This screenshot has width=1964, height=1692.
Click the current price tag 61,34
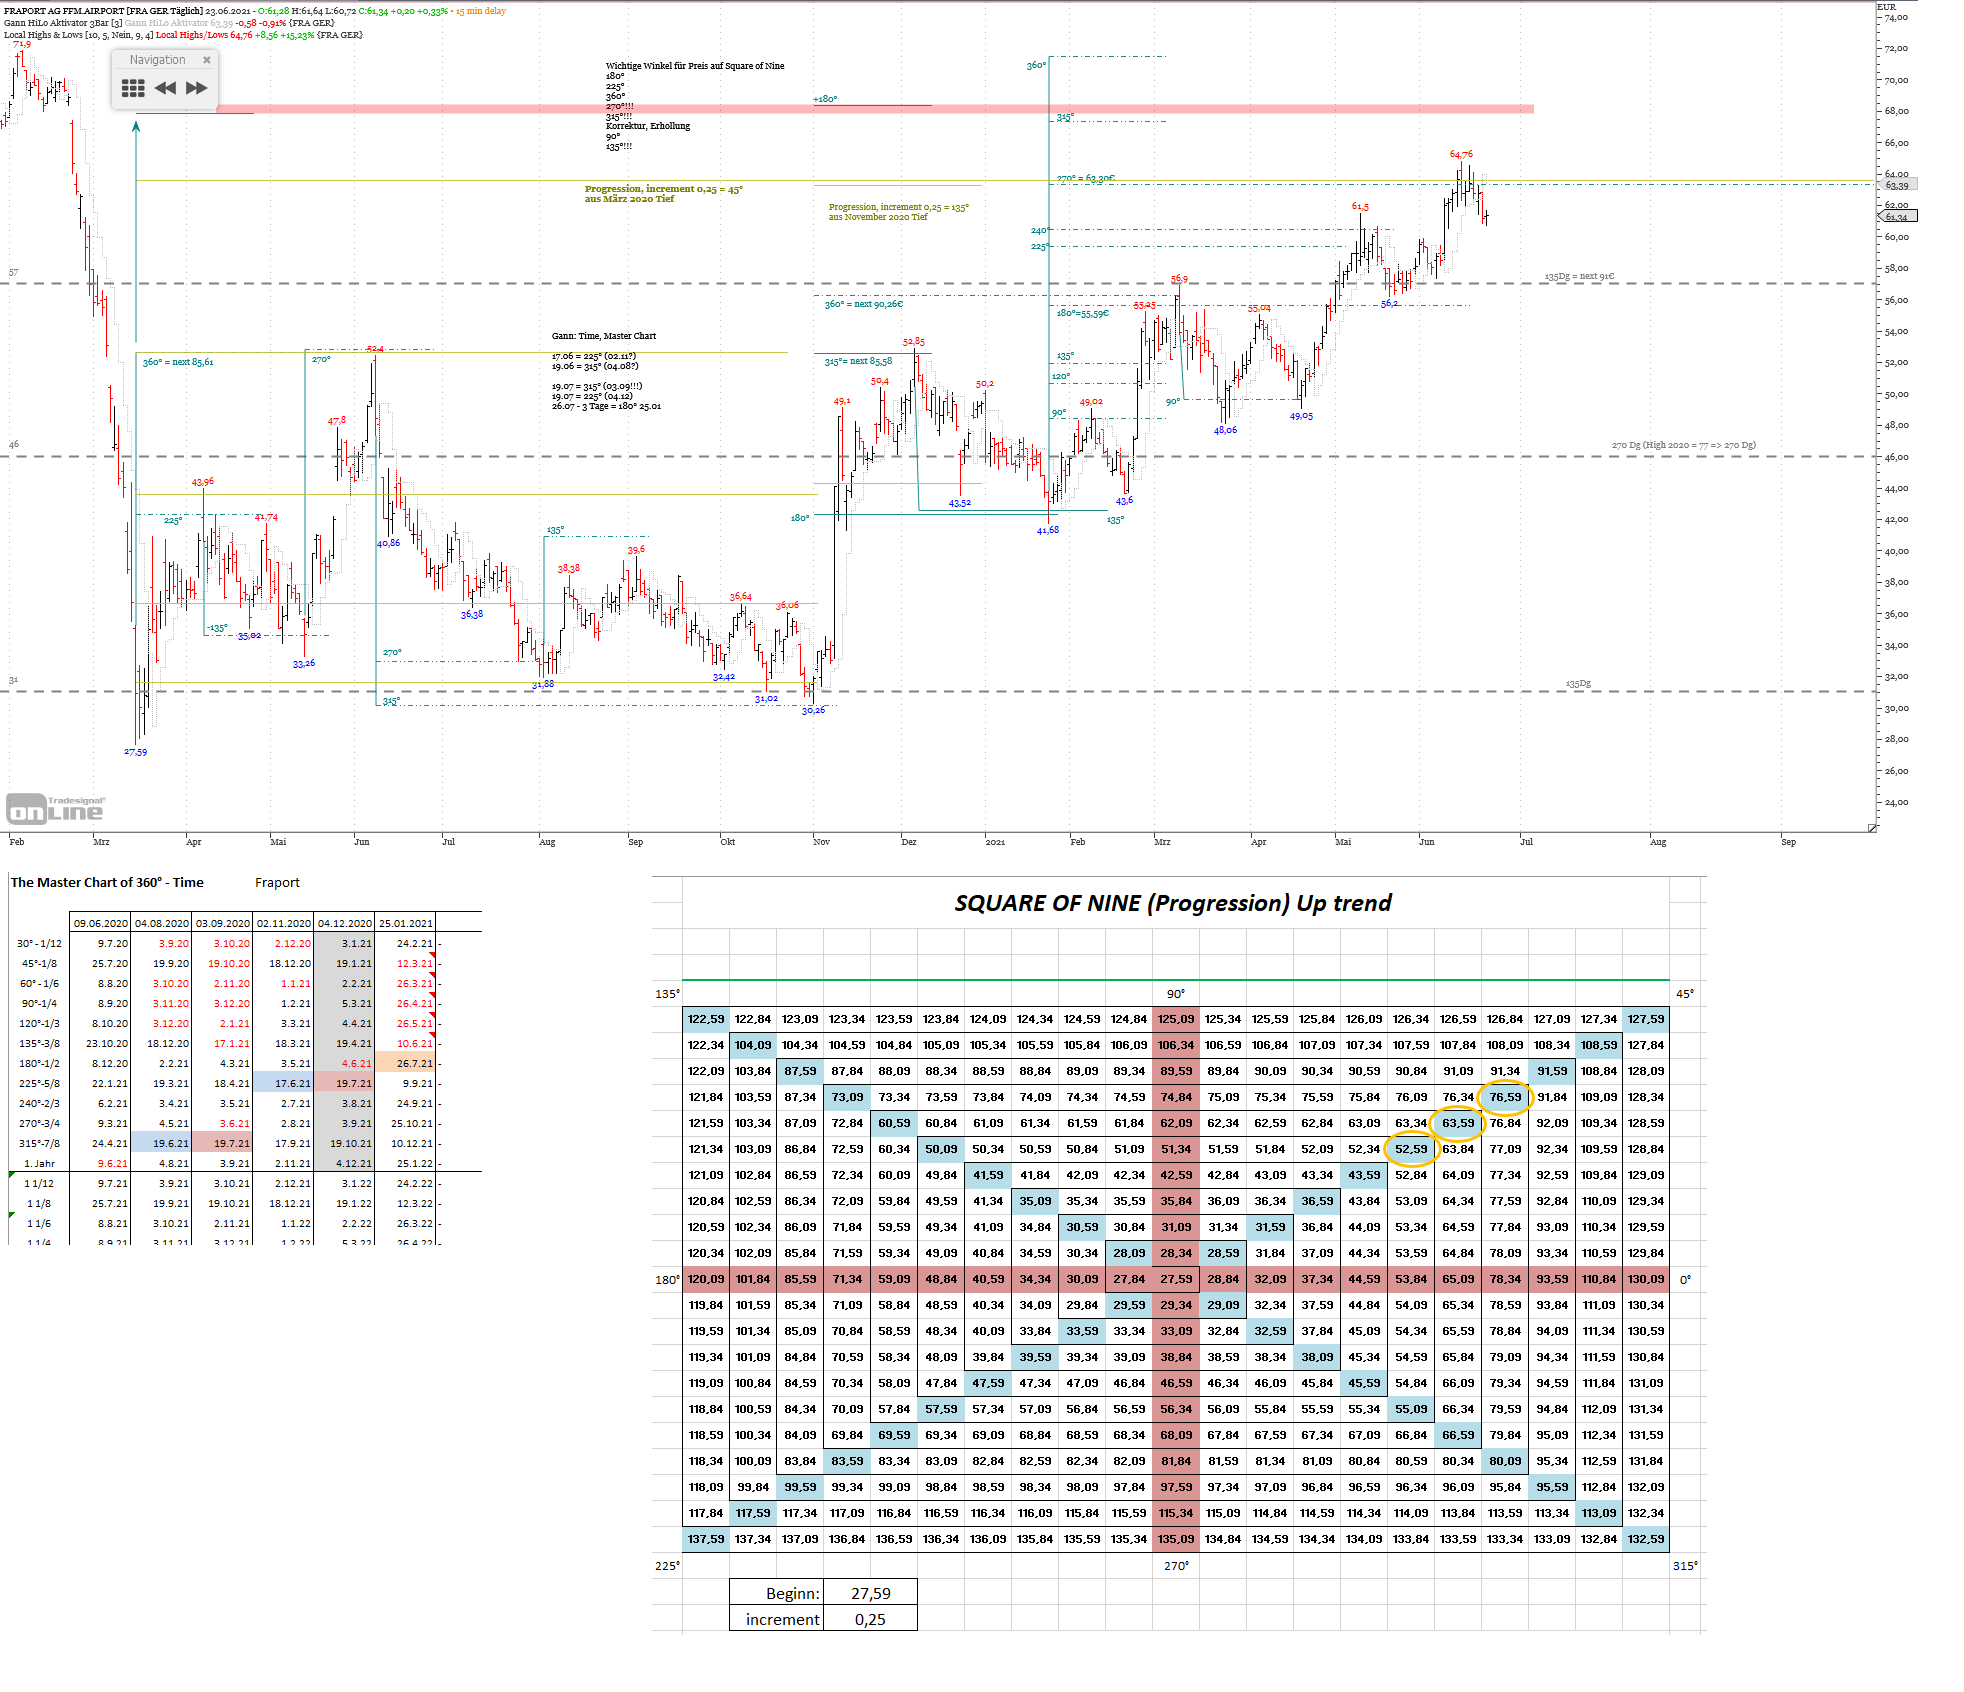coord(1899,217)
